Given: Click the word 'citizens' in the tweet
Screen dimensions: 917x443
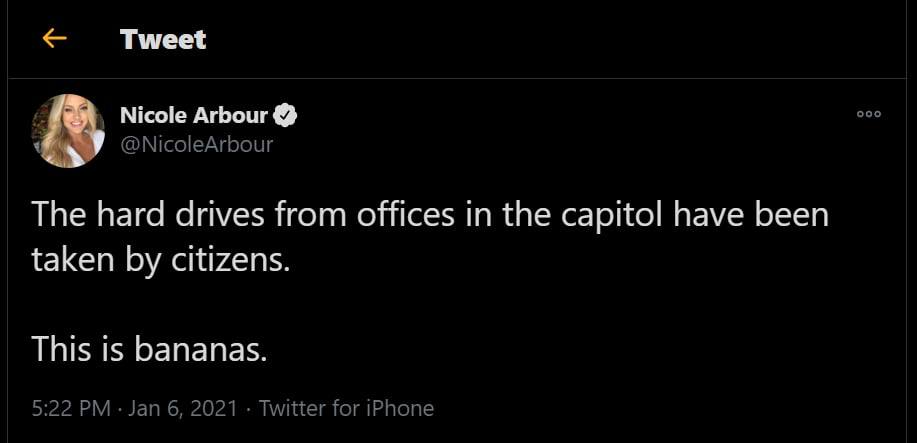Looking at the screenshot, I should (x=241, y=260).
